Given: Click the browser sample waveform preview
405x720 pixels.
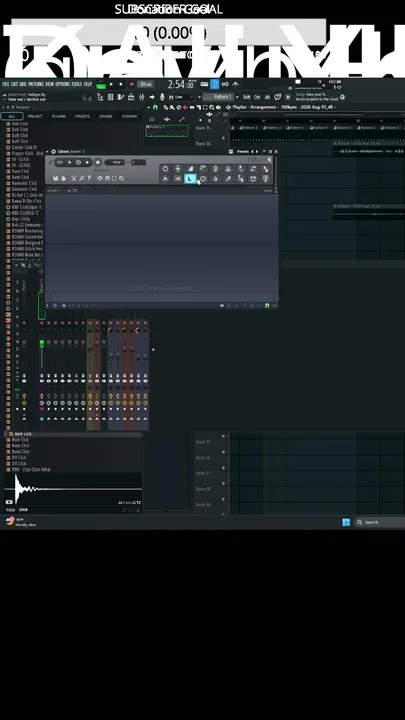Looking at the screenshot, I should coord(73,489).
